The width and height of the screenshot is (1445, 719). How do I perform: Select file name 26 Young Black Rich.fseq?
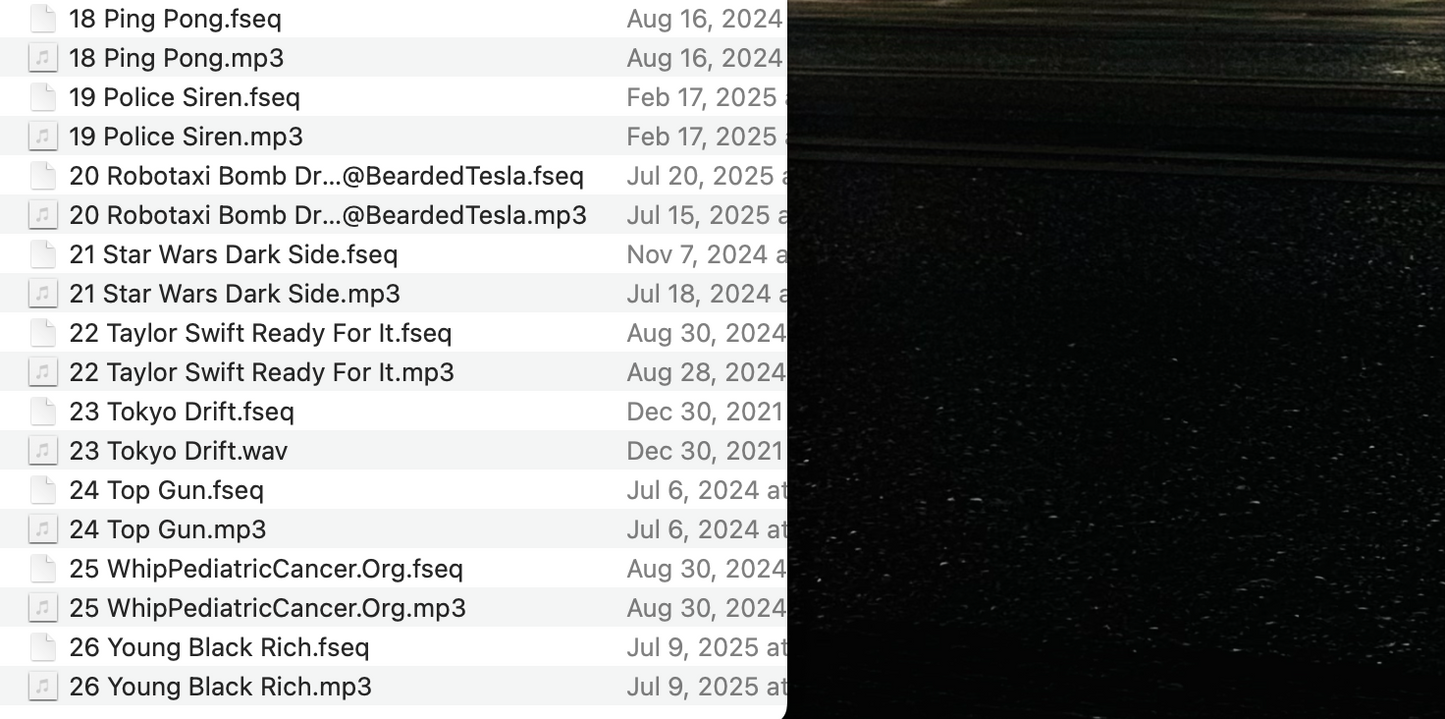[219, 647]
